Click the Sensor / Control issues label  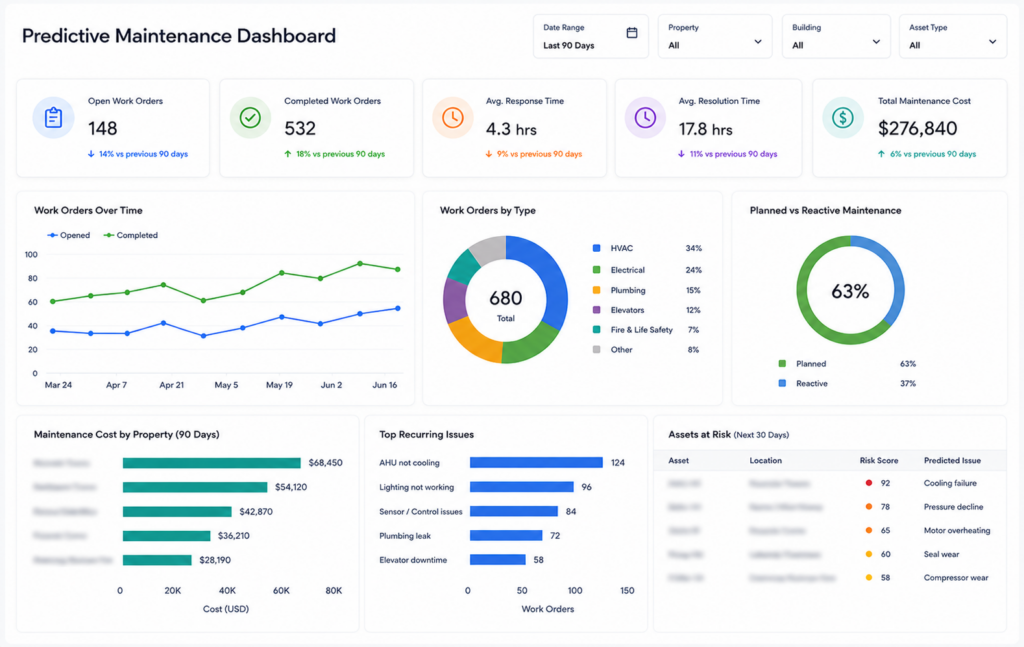coord(421,511)
